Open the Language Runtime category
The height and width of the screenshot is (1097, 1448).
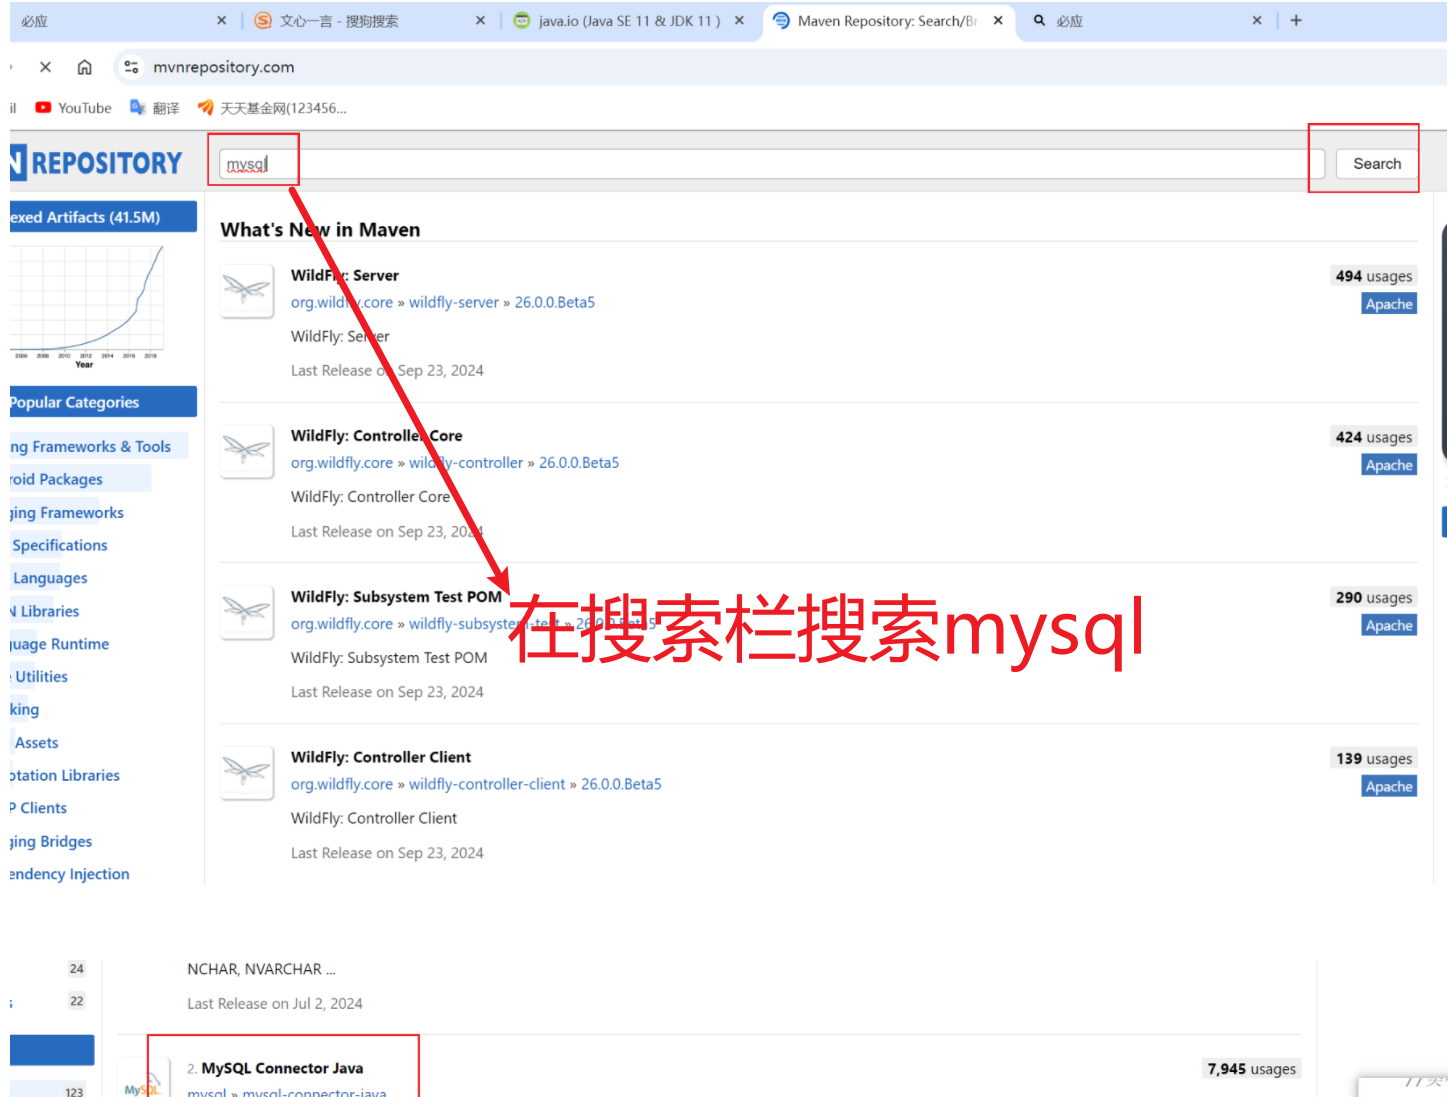[60, 644]
